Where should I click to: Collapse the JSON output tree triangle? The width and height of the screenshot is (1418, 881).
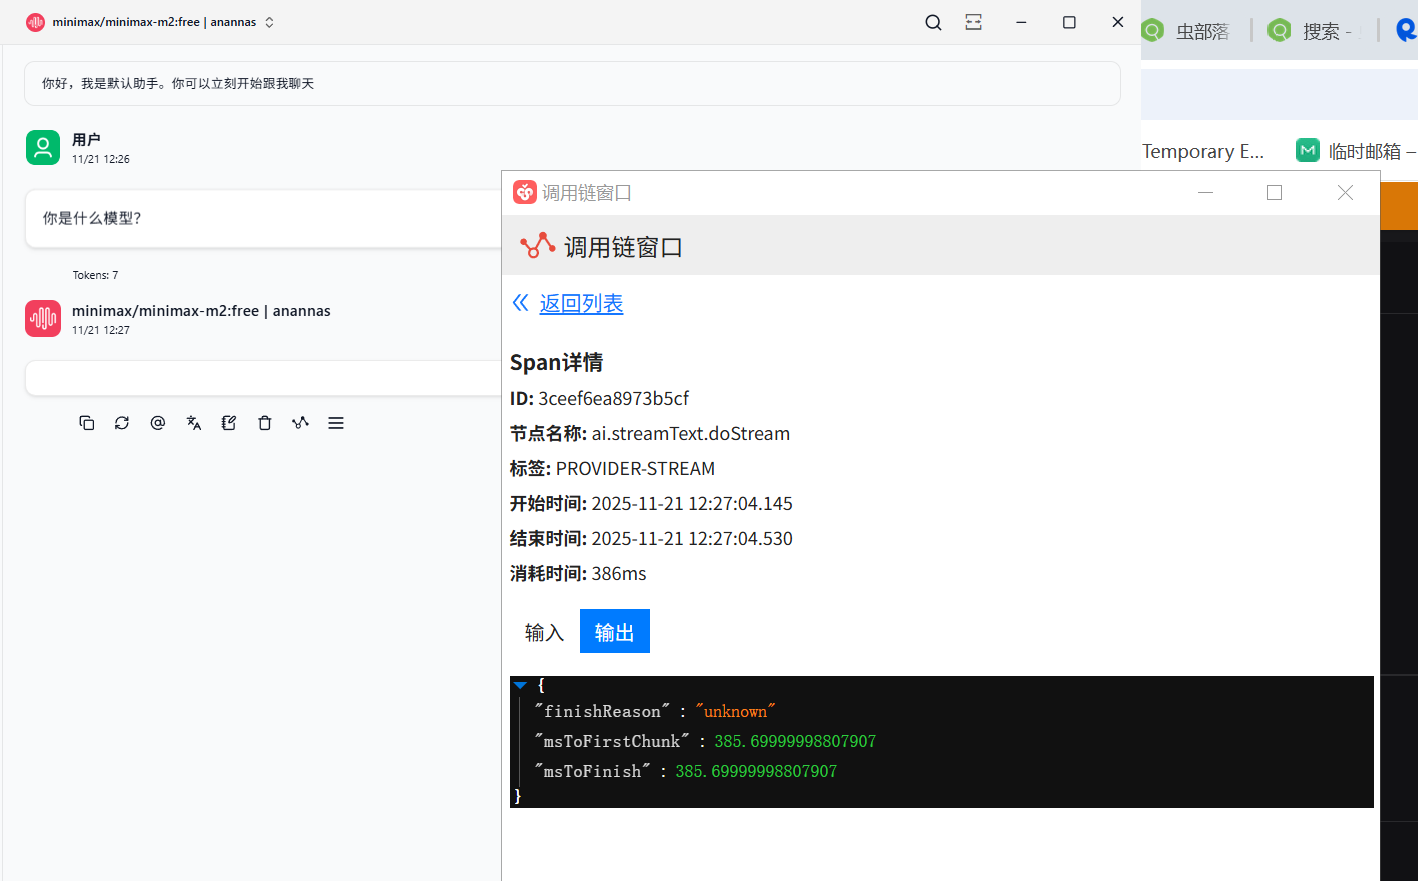pos(520,686)
